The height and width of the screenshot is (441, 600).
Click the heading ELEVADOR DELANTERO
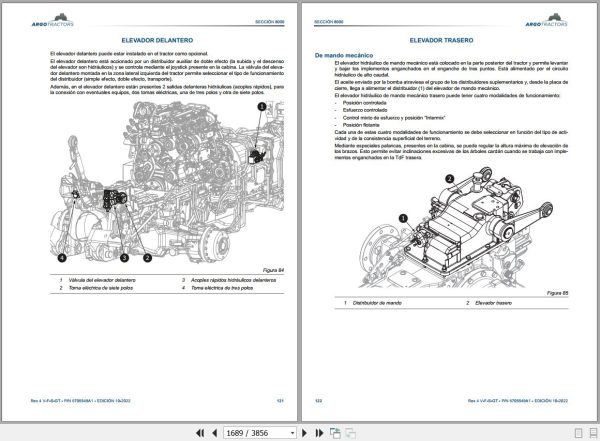(x=157, y=40)
